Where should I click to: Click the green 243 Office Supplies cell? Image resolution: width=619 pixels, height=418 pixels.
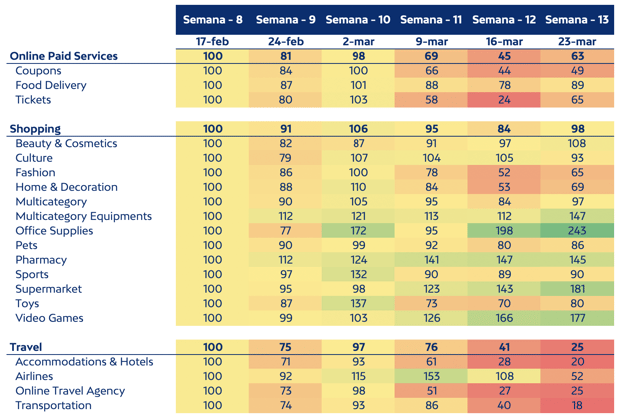click(x=577, y=231)
